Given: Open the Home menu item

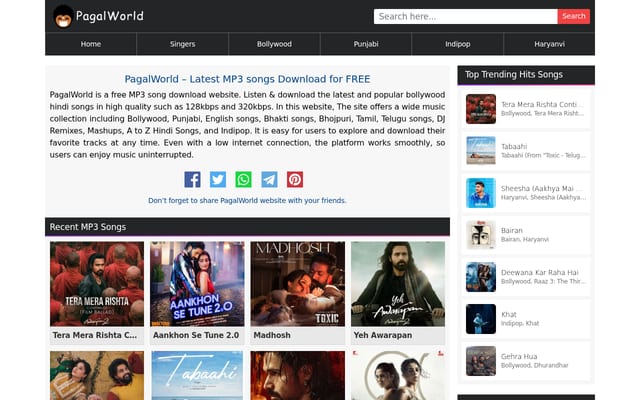Looking at the screenshot, I should tap(91, 44).
